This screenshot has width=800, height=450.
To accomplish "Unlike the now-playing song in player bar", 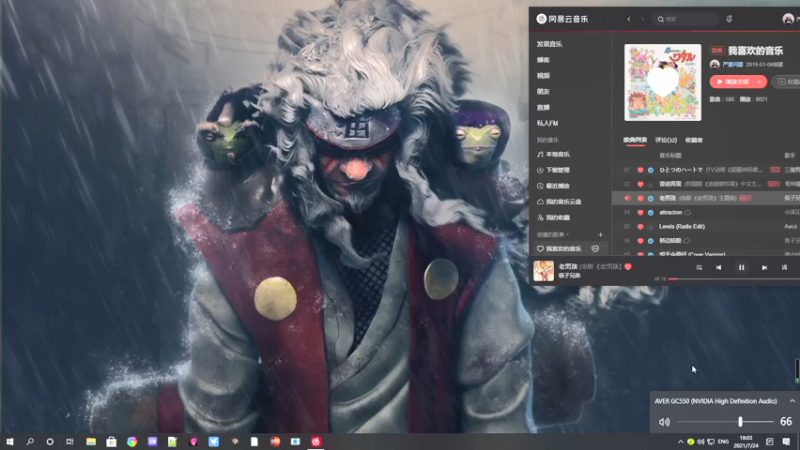I will pyautogui.click(x=628, y=266).
